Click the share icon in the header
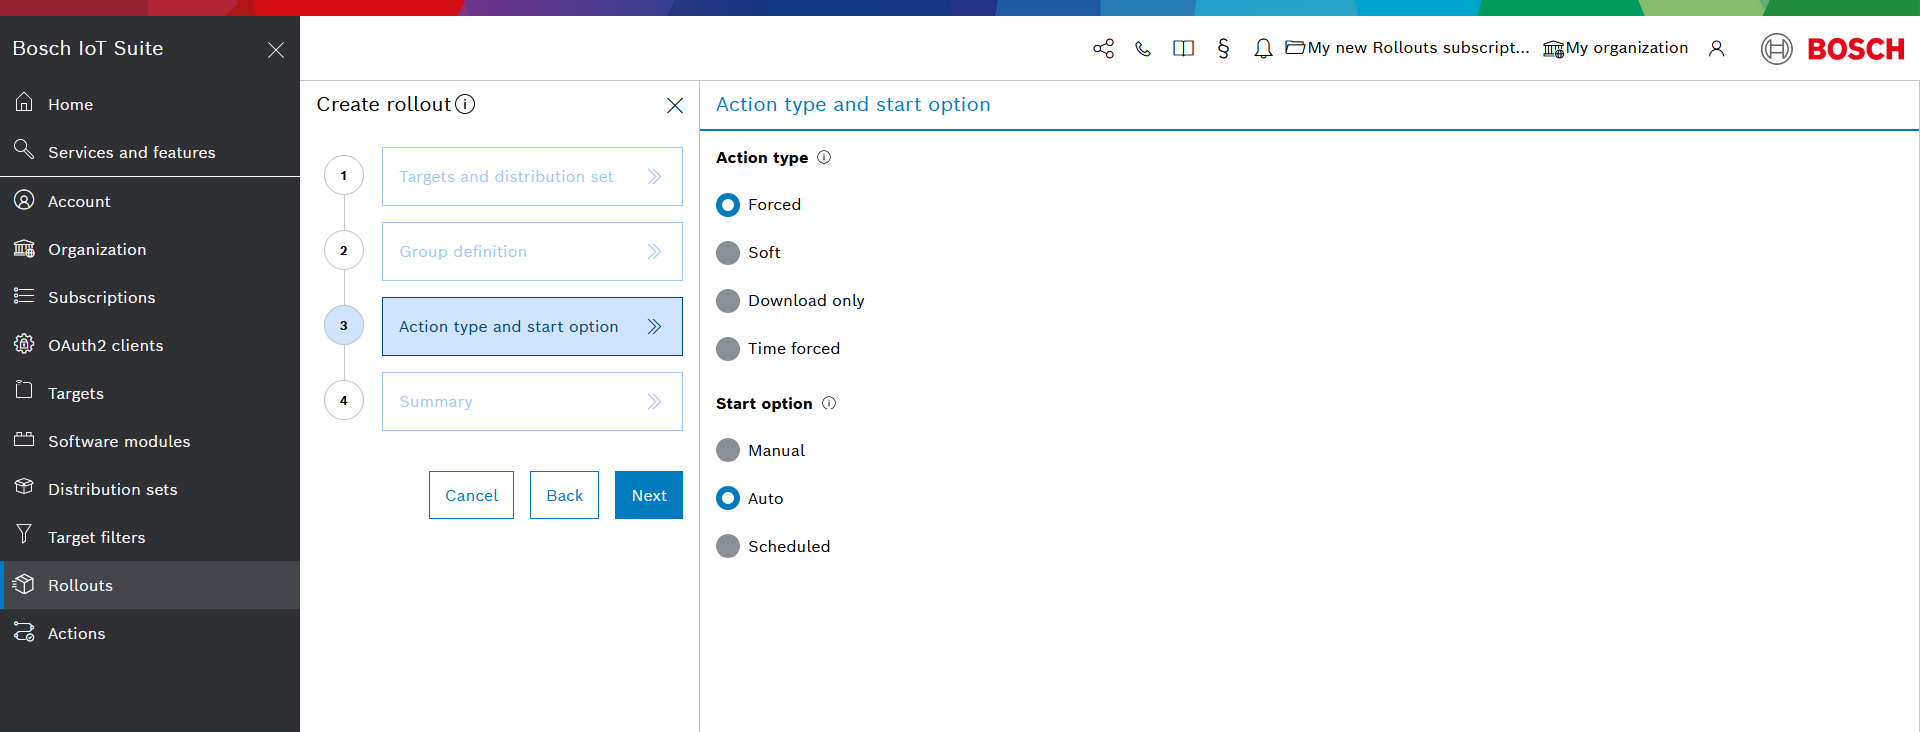1920x732 pixels. pos(1103,48)
